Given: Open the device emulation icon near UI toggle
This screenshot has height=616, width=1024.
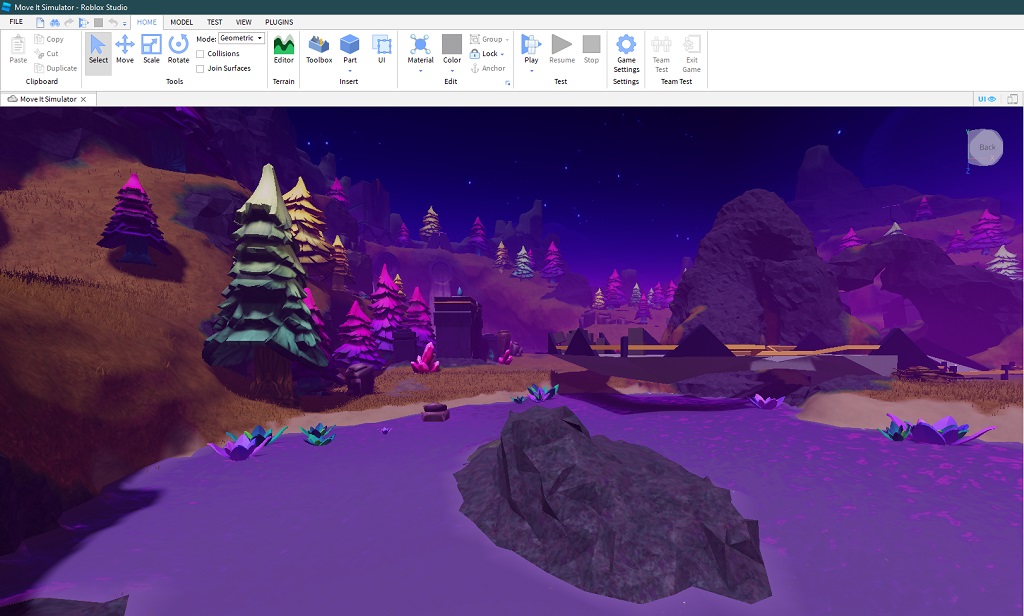Looking at the screenshot, I should point(1012,99).
